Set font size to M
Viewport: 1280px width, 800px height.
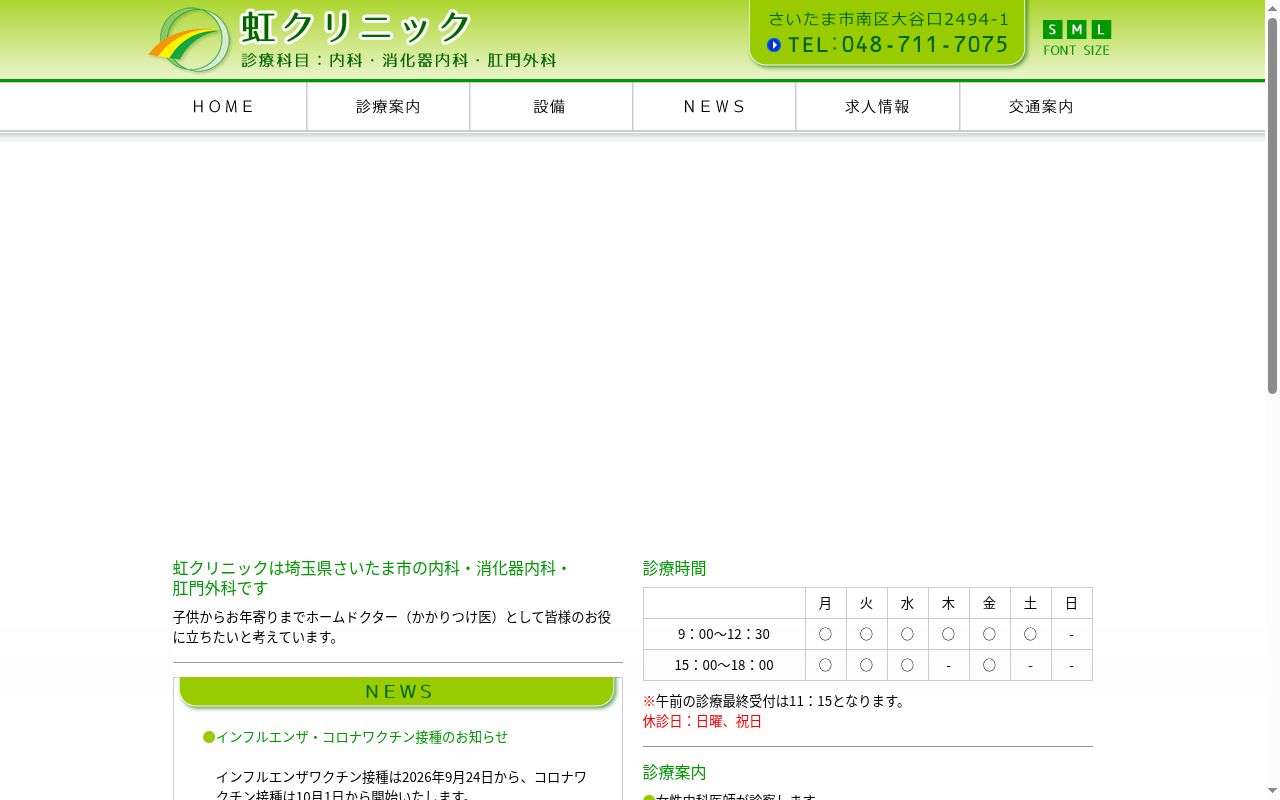click(x=1076, y=29)
